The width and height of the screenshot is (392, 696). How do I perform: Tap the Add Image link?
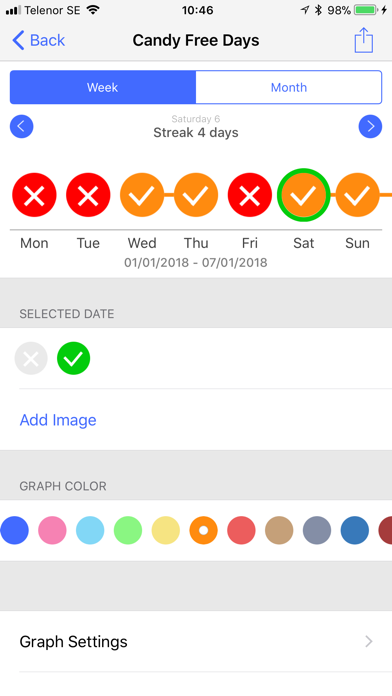(x=58, y=420)
